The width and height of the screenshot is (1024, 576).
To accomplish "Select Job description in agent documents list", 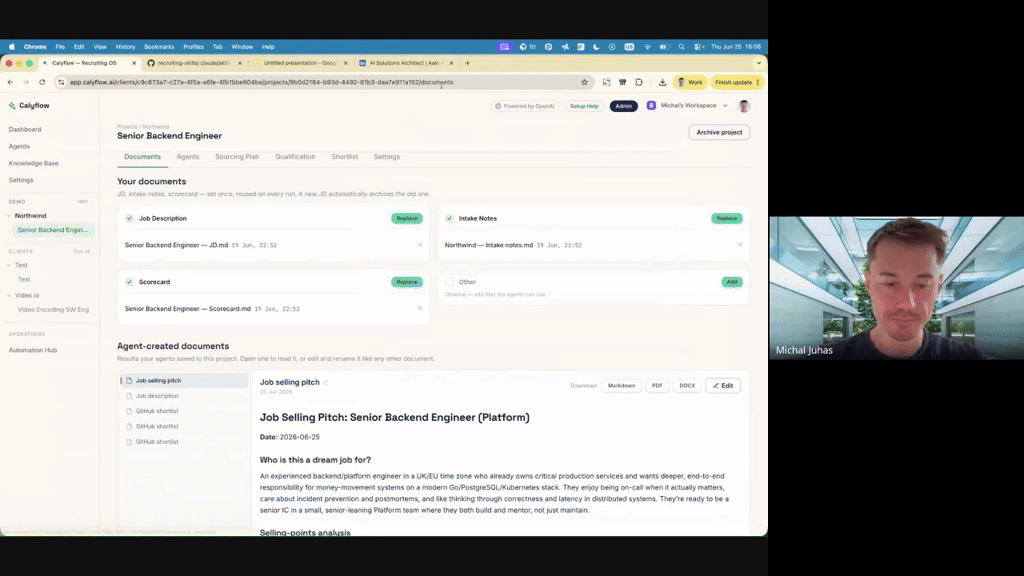I will pos(157,396).
